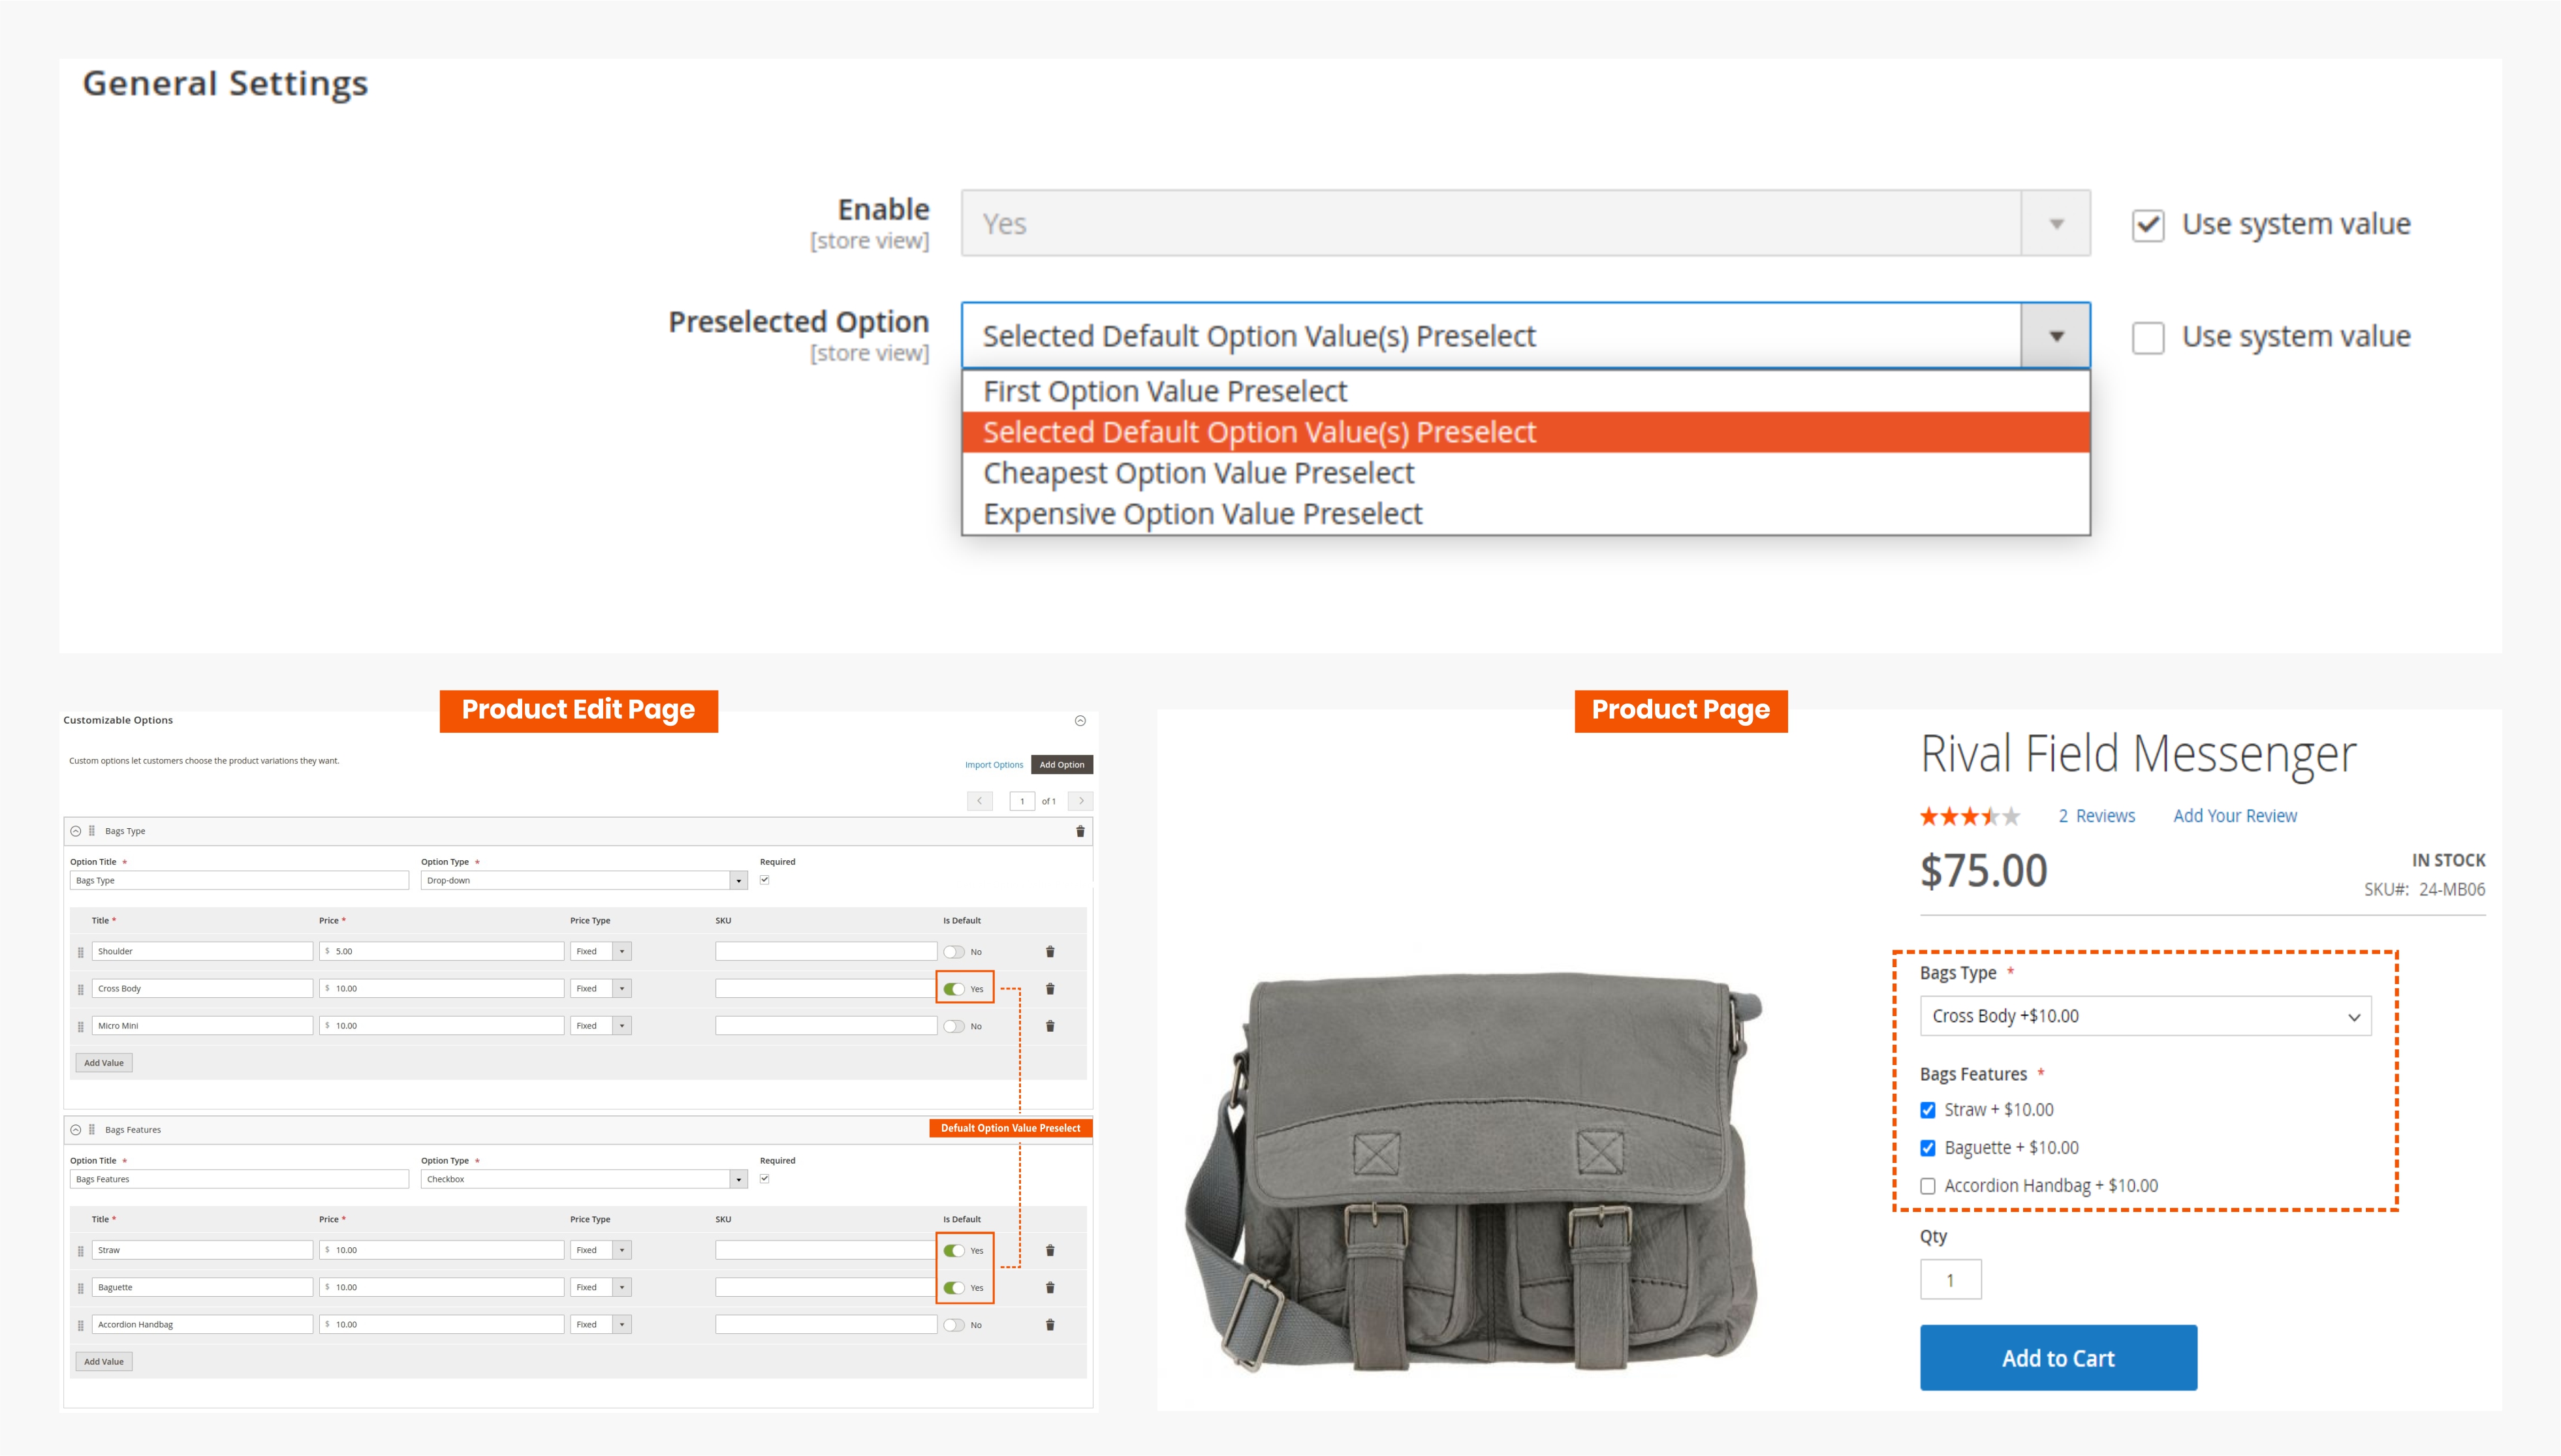Open Price Type dropdown for Shoulder
The width and height of the screenshot is (2561, 1456).
pyautogui.click(x=601, y=952)
